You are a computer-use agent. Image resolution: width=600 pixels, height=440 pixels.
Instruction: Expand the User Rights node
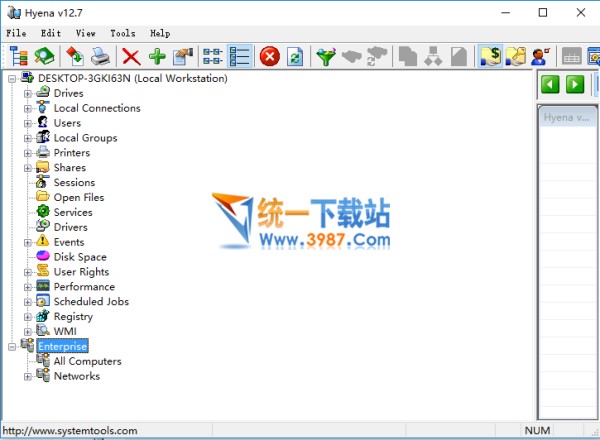point(28,272)
